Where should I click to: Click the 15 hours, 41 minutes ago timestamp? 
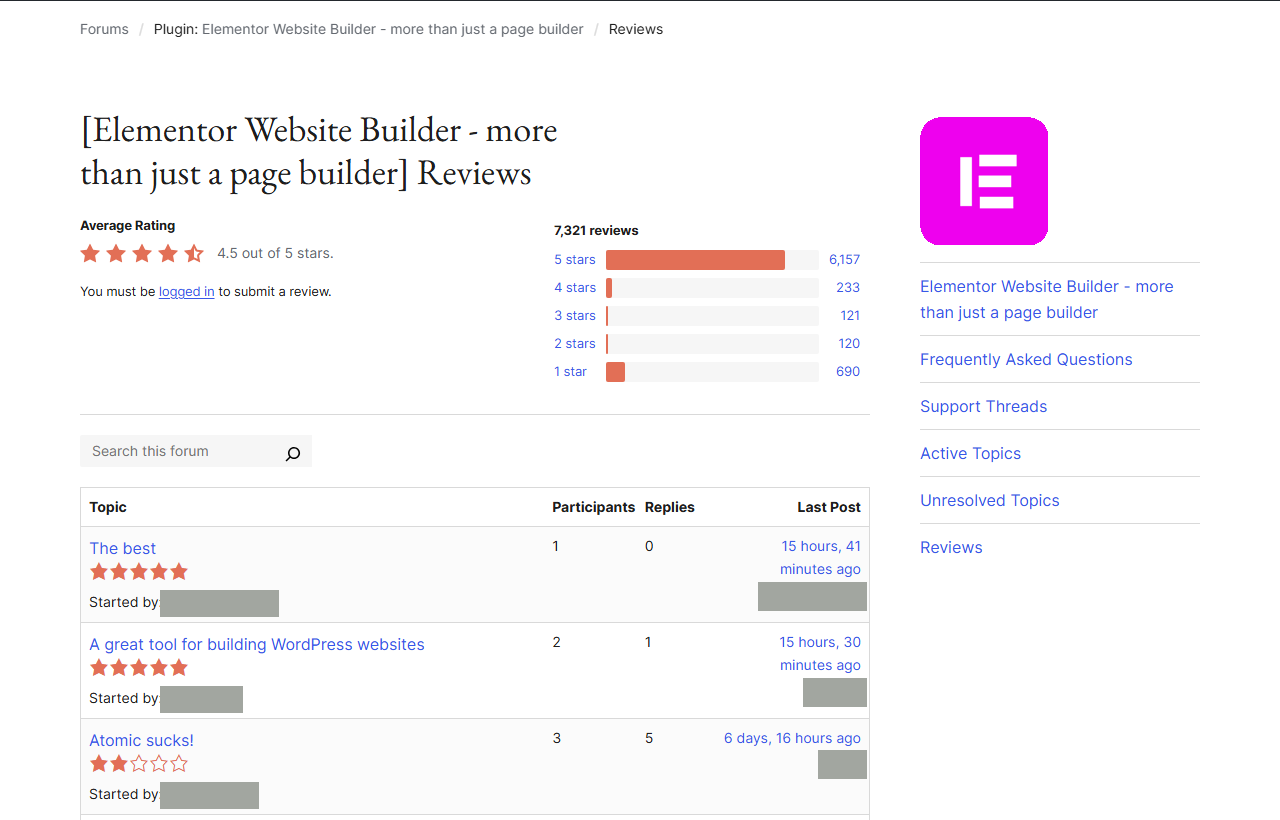click(820, 557)
